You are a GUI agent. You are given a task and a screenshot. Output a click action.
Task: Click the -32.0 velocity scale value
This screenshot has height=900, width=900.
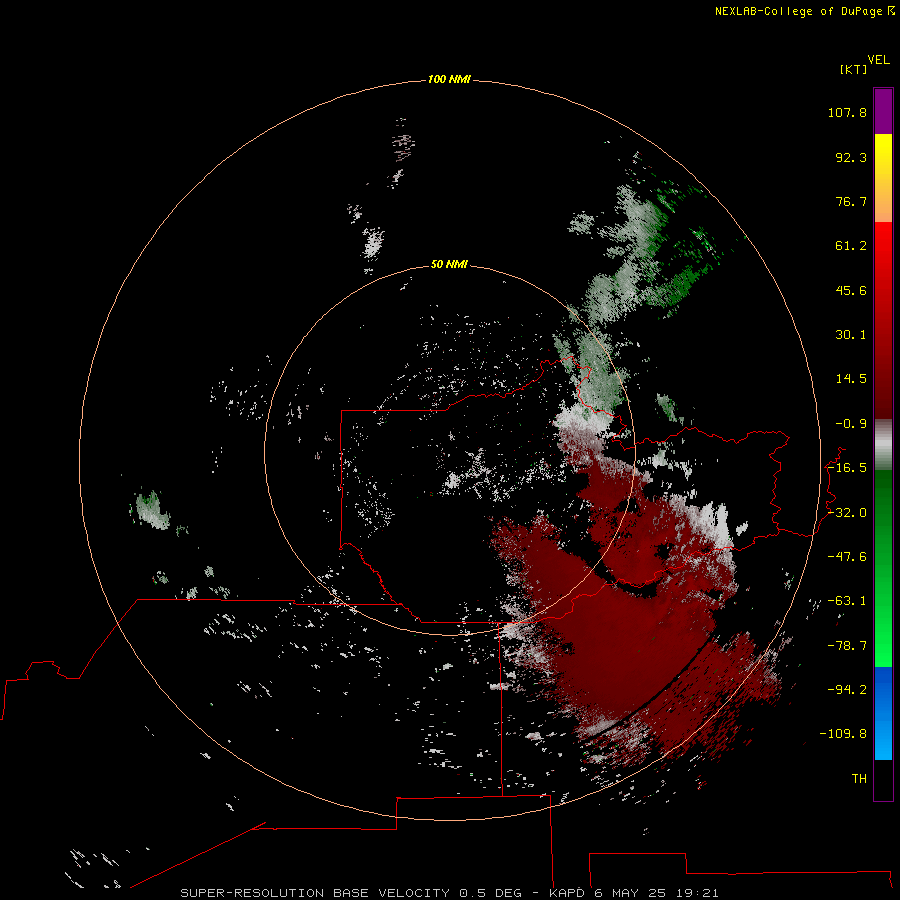coord(847,513)
